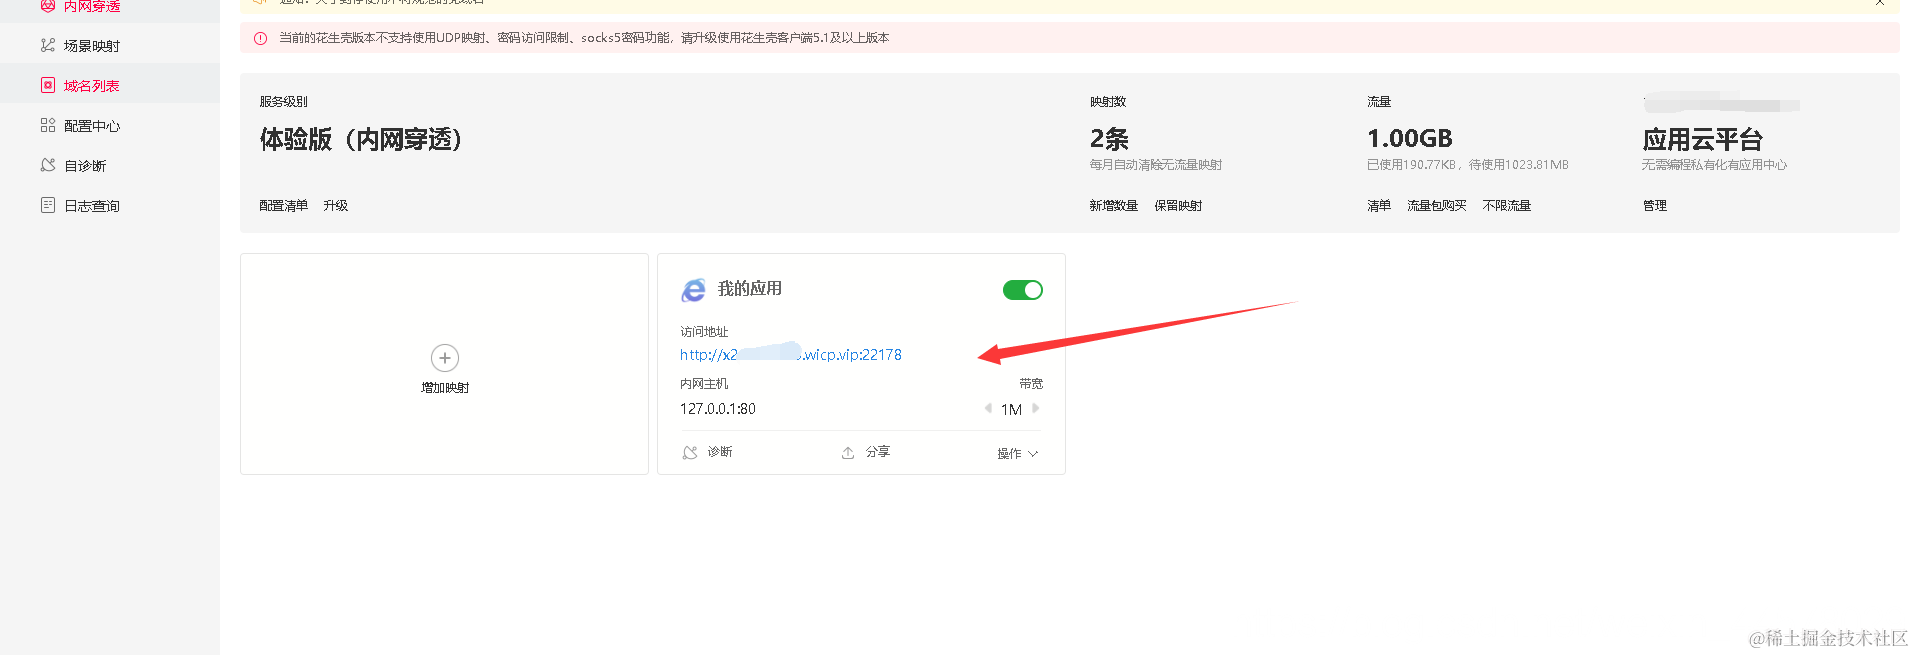
Task: Increase bandwidth with the right arrow beside 1M
Action: tap(1036, 408)
